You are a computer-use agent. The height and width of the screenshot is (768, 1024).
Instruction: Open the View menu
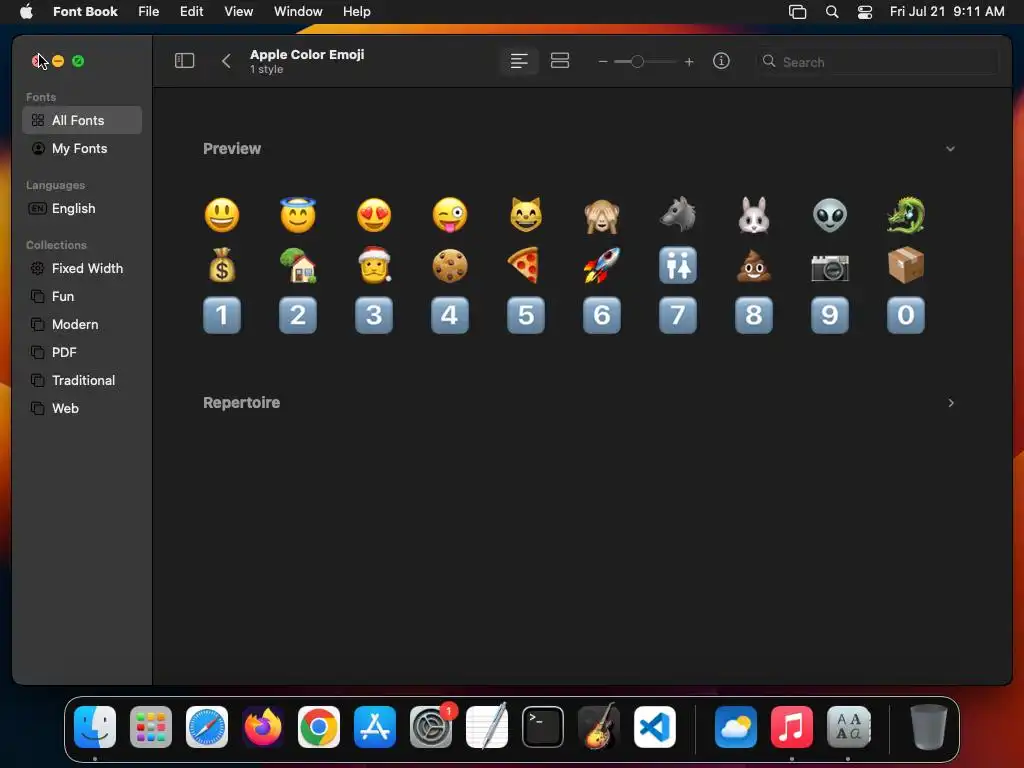click(238, 12)
